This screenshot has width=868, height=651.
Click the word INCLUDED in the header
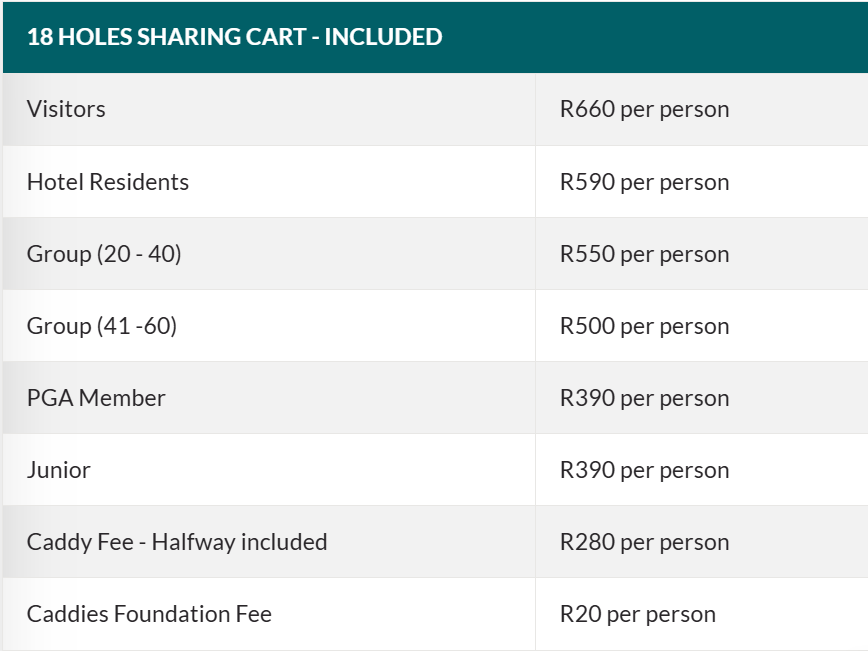tap(383, 37)
